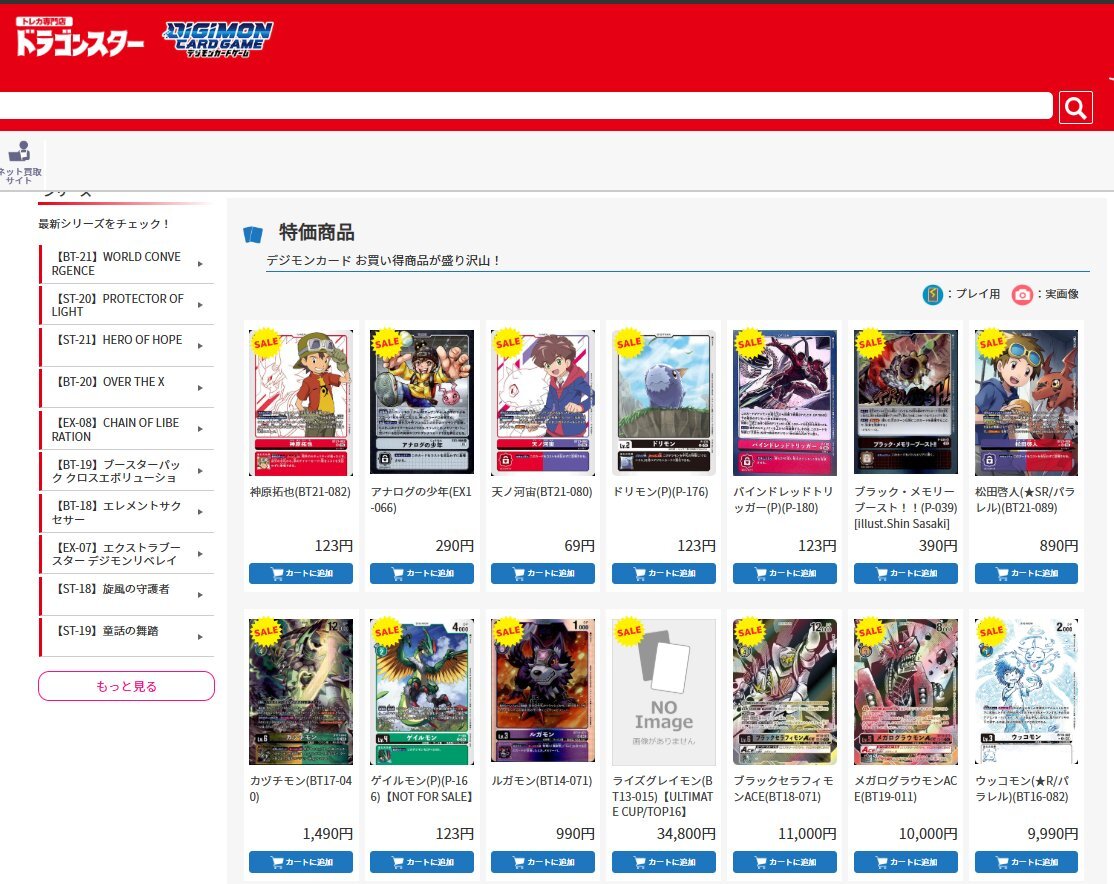Click the blue card icon beside 特価商品
Image resolution: width=1114 pixels, height=884 pixels.
click(253, 233)
